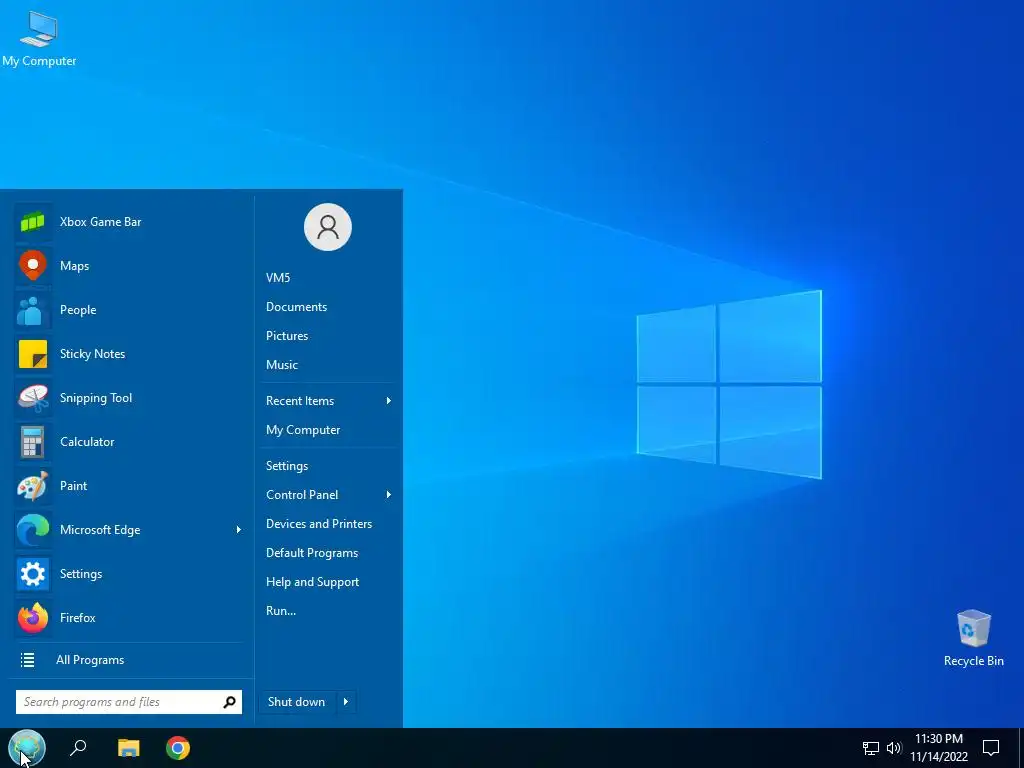
Task: Open Microsoft Edge icon in start menu
Action: pos(33,530)
